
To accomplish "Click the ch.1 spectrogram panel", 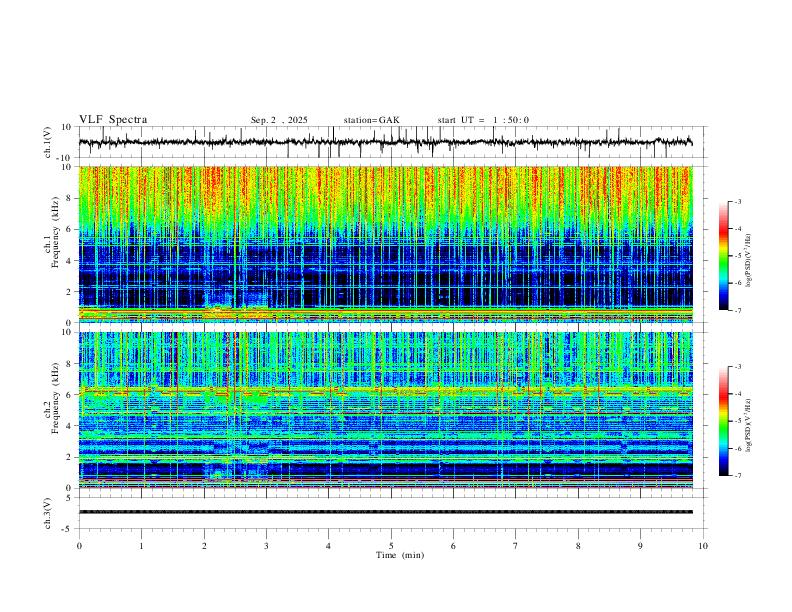I will (x=385, y=244).
